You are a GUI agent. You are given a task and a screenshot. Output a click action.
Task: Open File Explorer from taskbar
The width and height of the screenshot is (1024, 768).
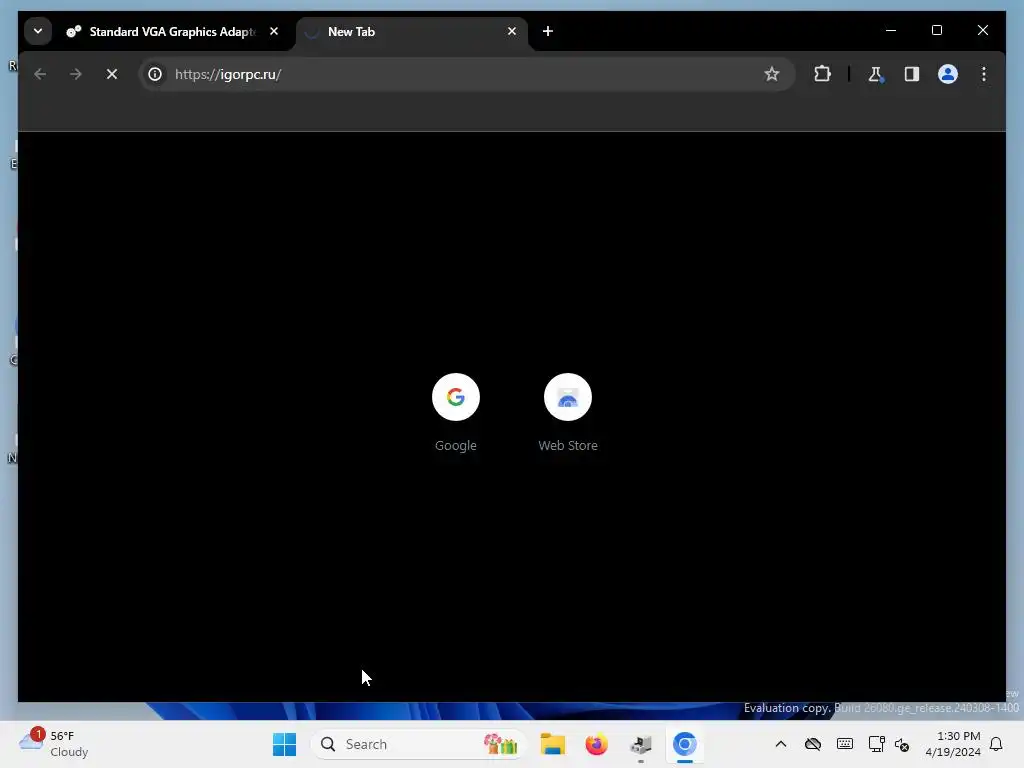tap(552, 744)
